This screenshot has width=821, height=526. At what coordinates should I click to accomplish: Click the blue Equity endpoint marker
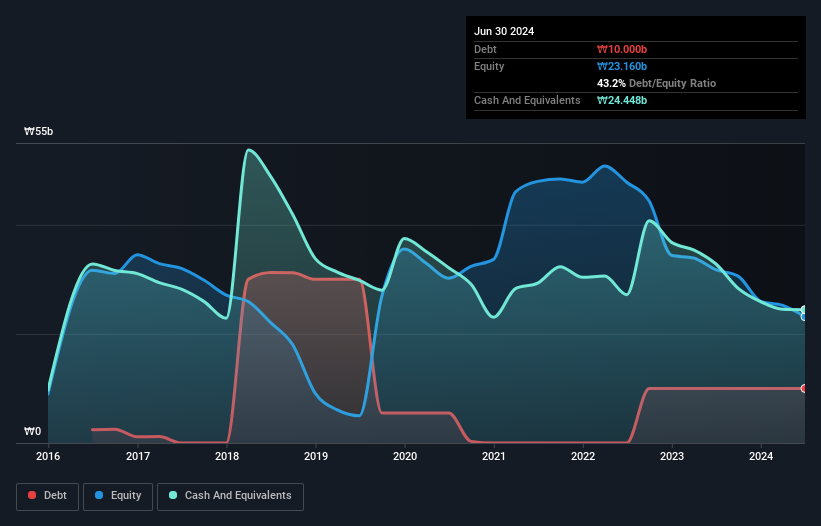tap(804, 317)
